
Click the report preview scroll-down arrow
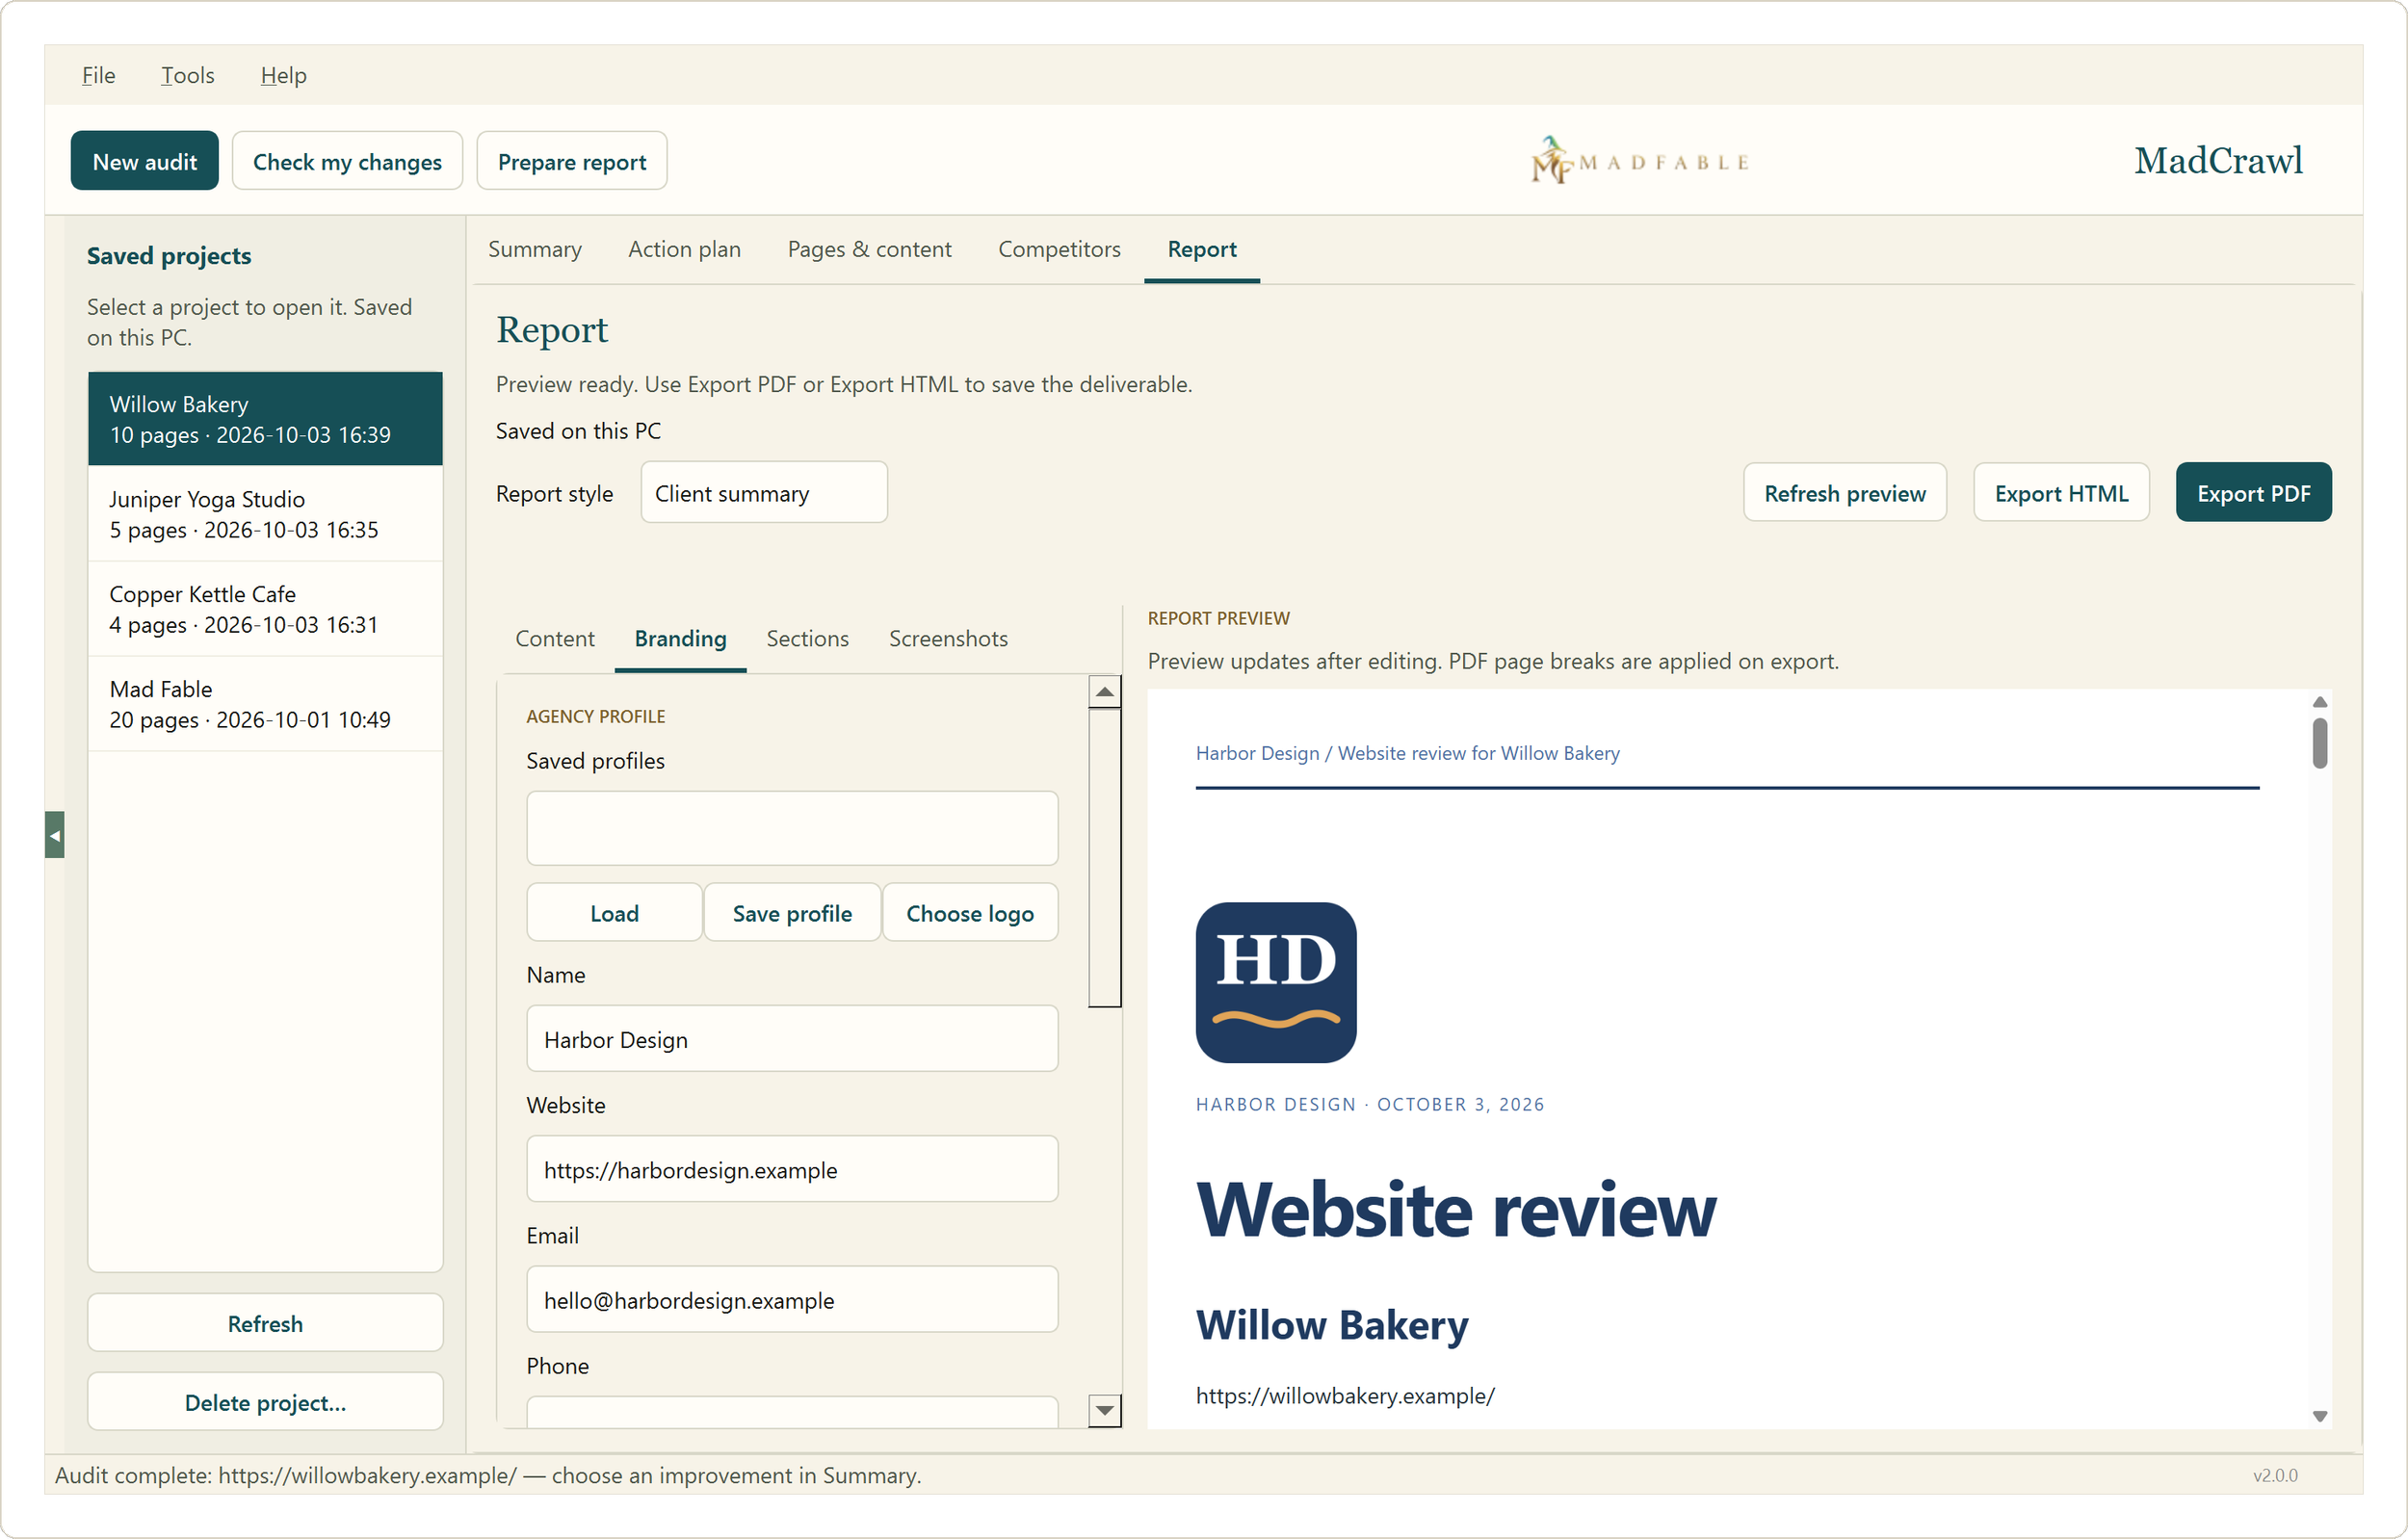click(x=2320, y=1416)
